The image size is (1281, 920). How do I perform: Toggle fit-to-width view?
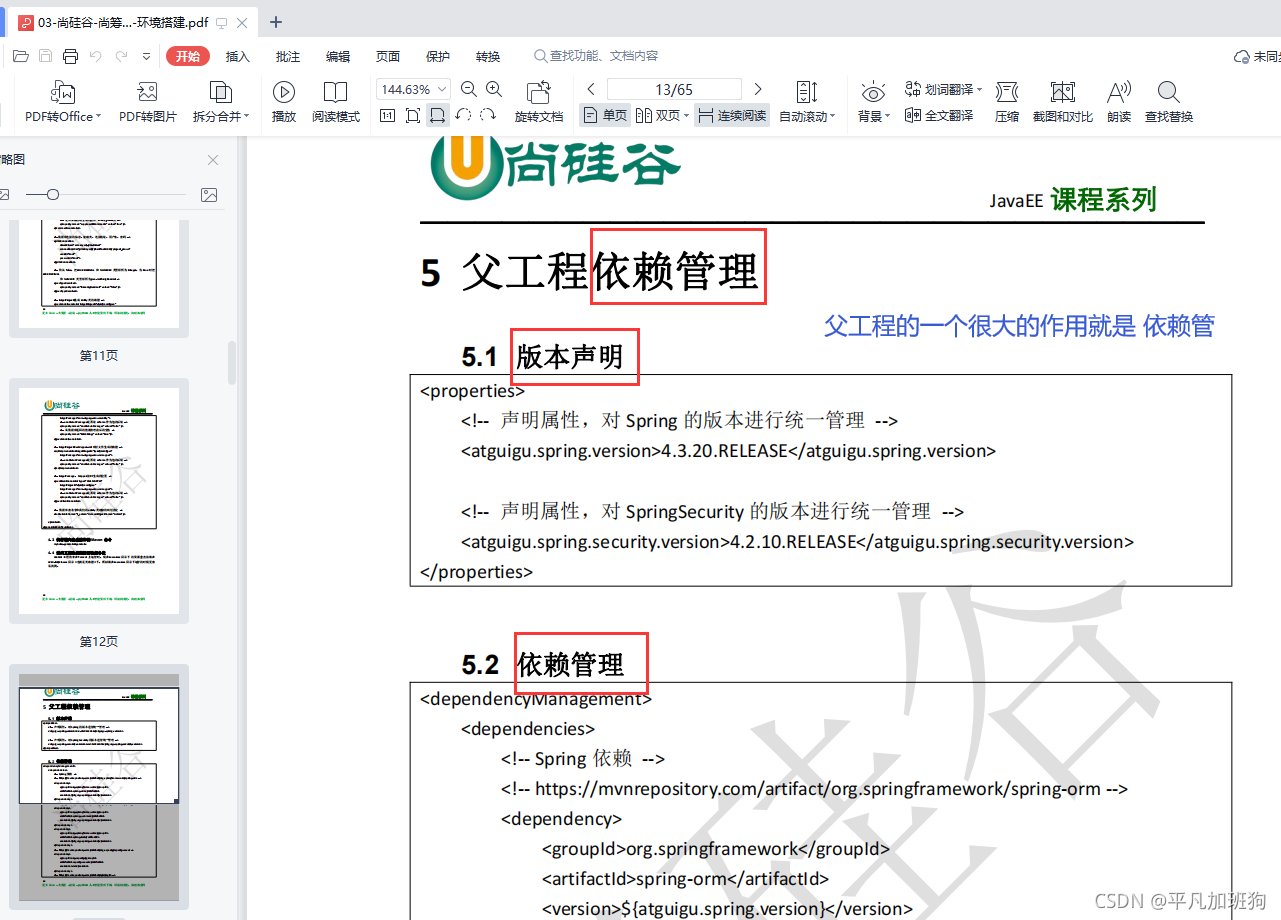pyautogui.click(x=437, y=116)
